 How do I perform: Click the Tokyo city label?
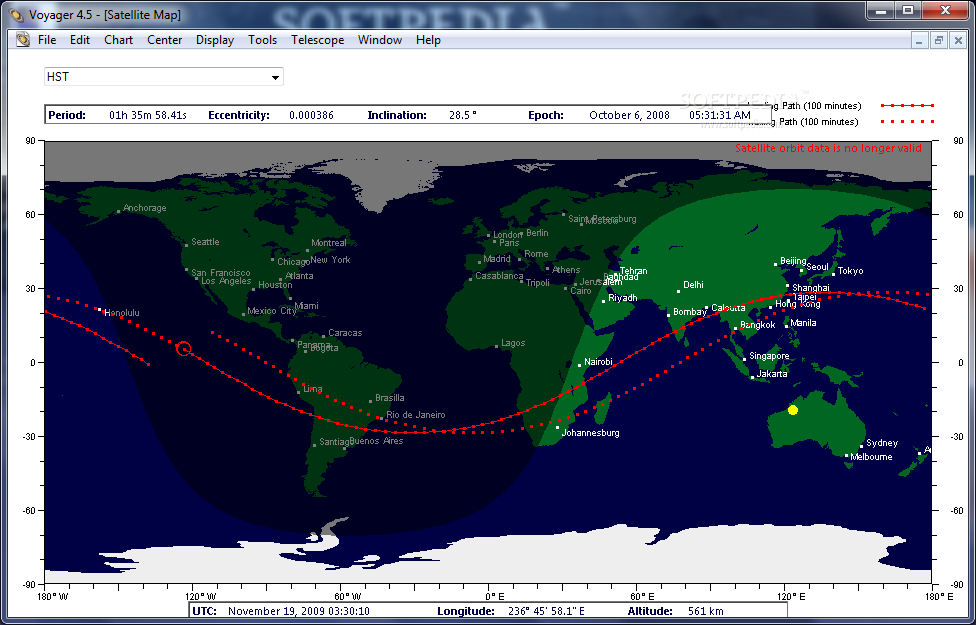[x=850, y=271]
